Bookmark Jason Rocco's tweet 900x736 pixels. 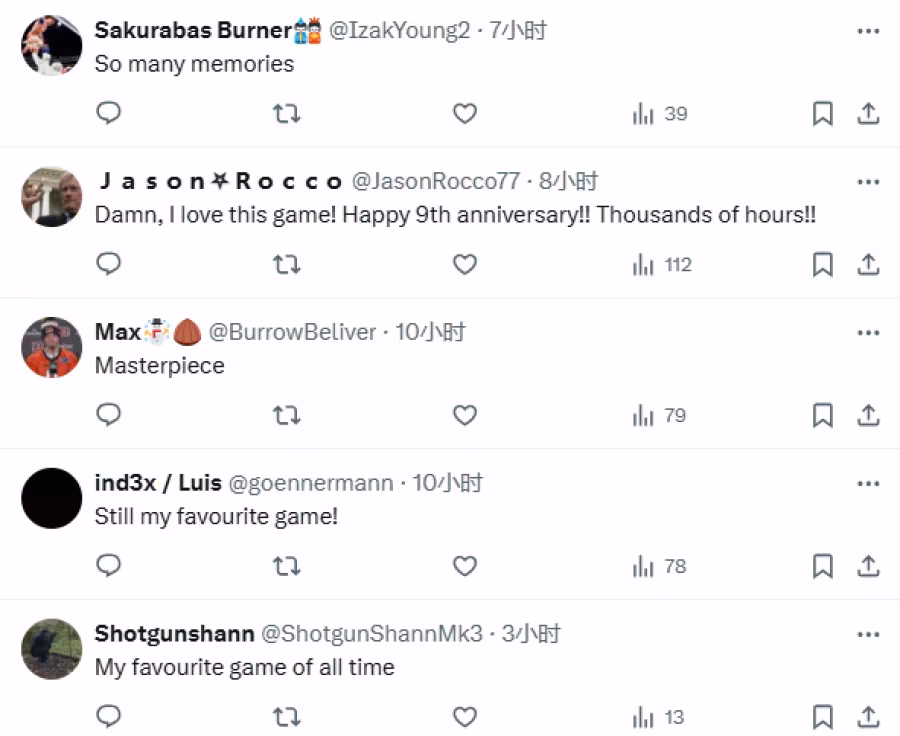pyautogui.click(x=822, y=265)
